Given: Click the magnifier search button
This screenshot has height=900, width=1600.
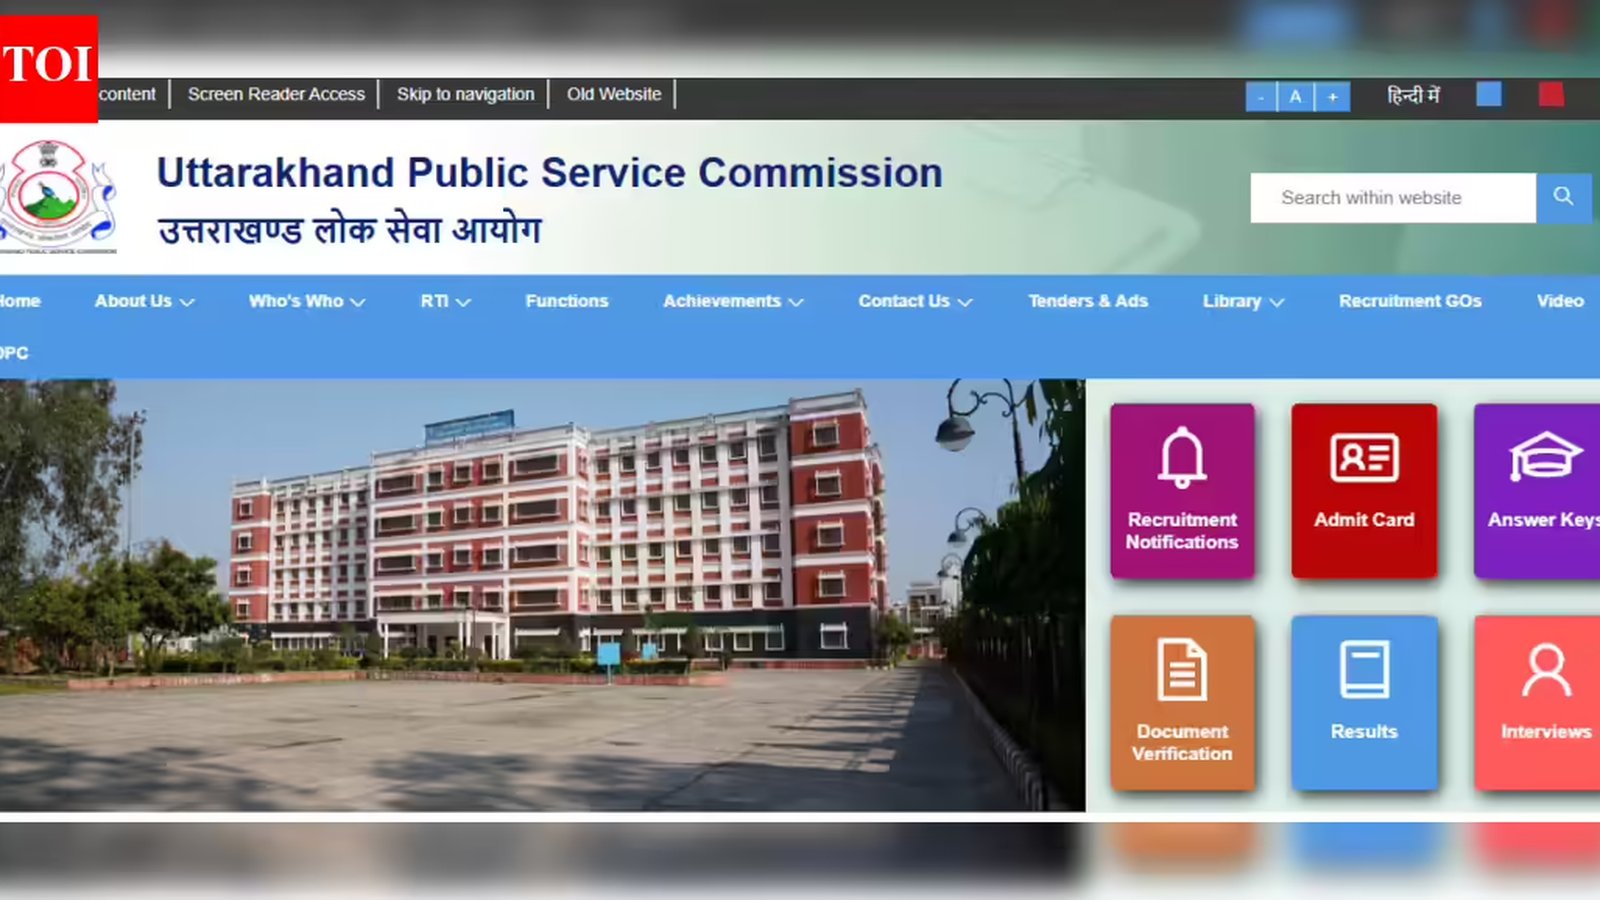Looking at the screenshot, I should [1563, 197].
